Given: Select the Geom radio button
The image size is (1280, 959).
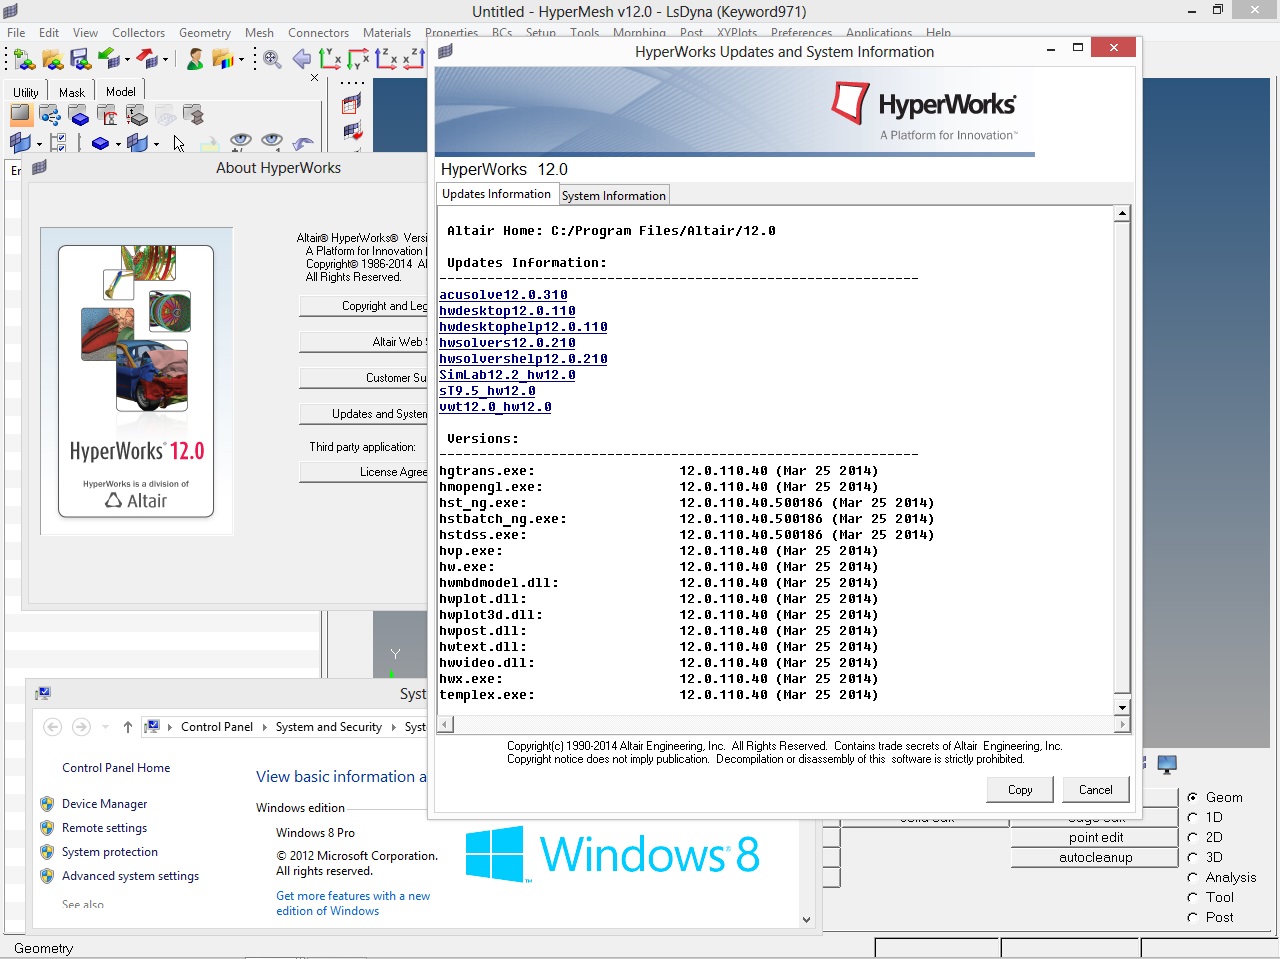Looking at the screenshot, I should [1193, 797].
